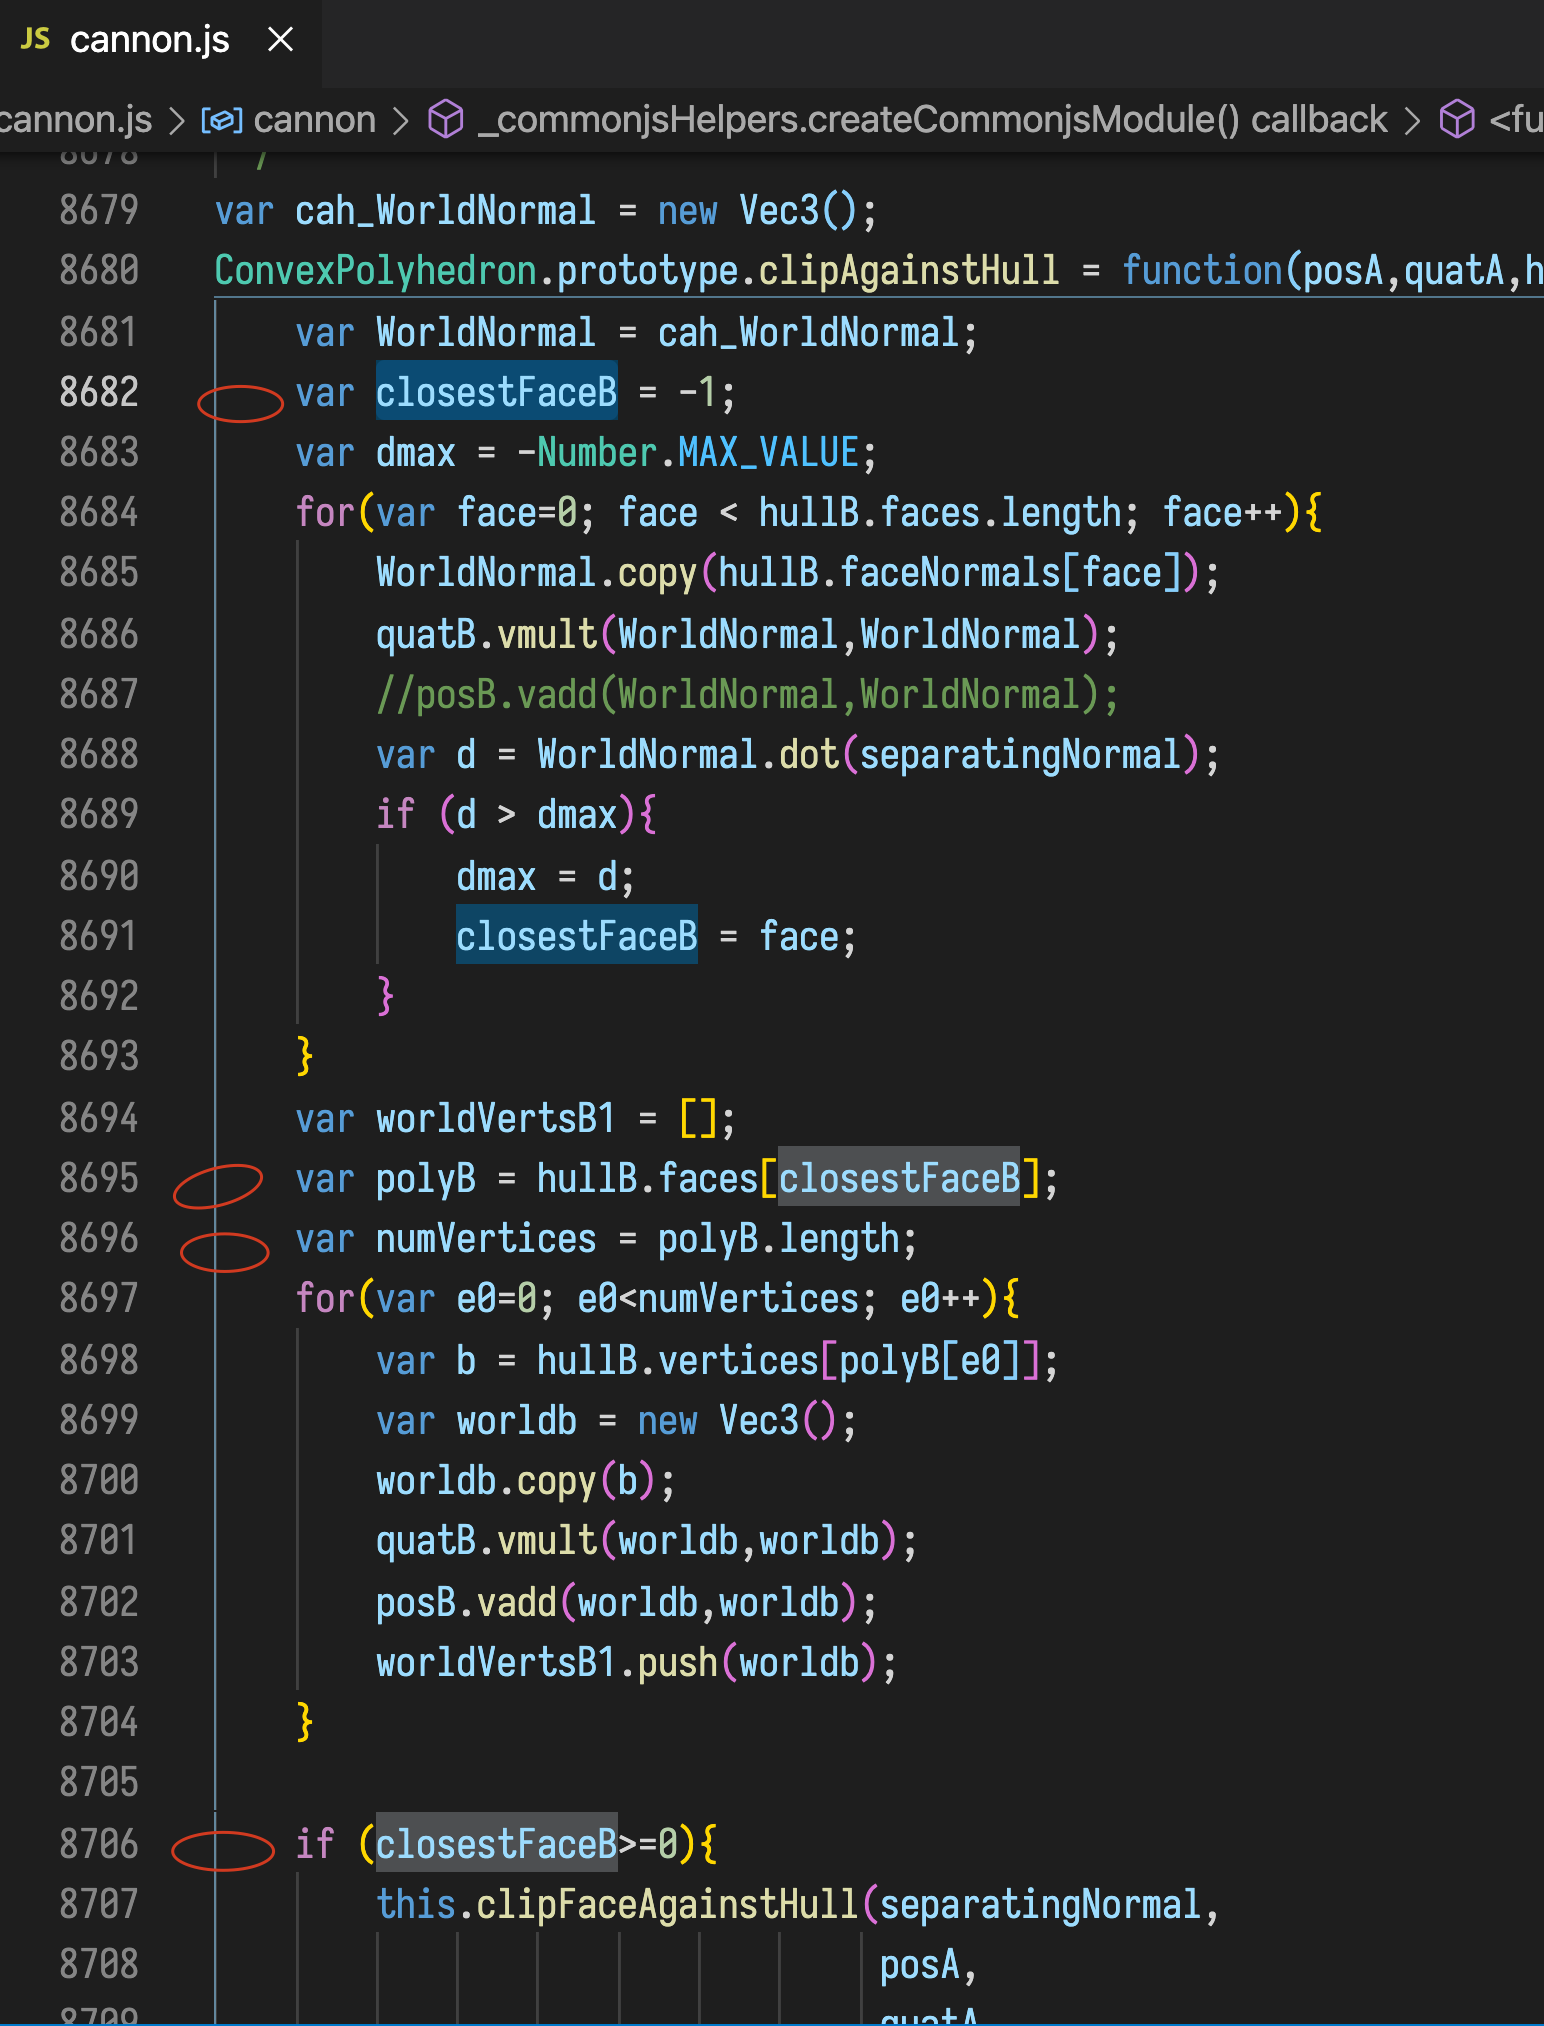Click hullB.vertices on line 8698
The image size is (1544, 2026).
click(x=678, y=1360)
